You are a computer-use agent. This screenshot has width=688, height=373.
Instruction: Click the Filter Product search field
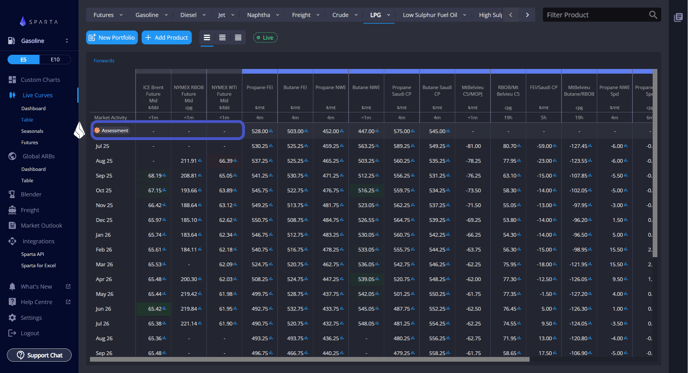click(x=602, y=15)
